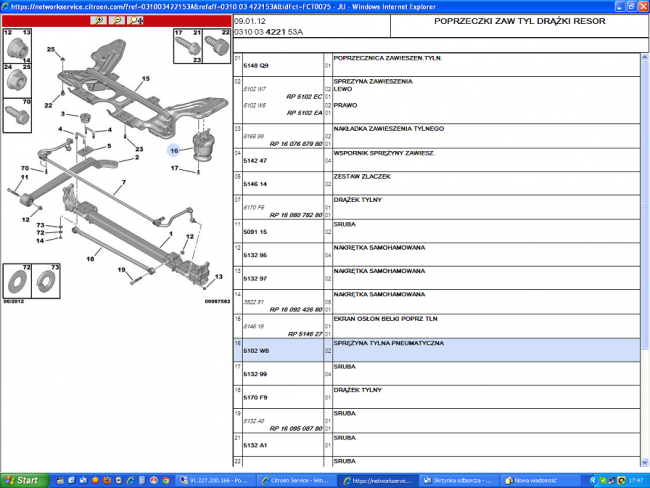Click the zoom in magnifier icon
Image resolution: width=650 pixels, height=488 pixels.
pyautogui.click(x=98, y=20)
